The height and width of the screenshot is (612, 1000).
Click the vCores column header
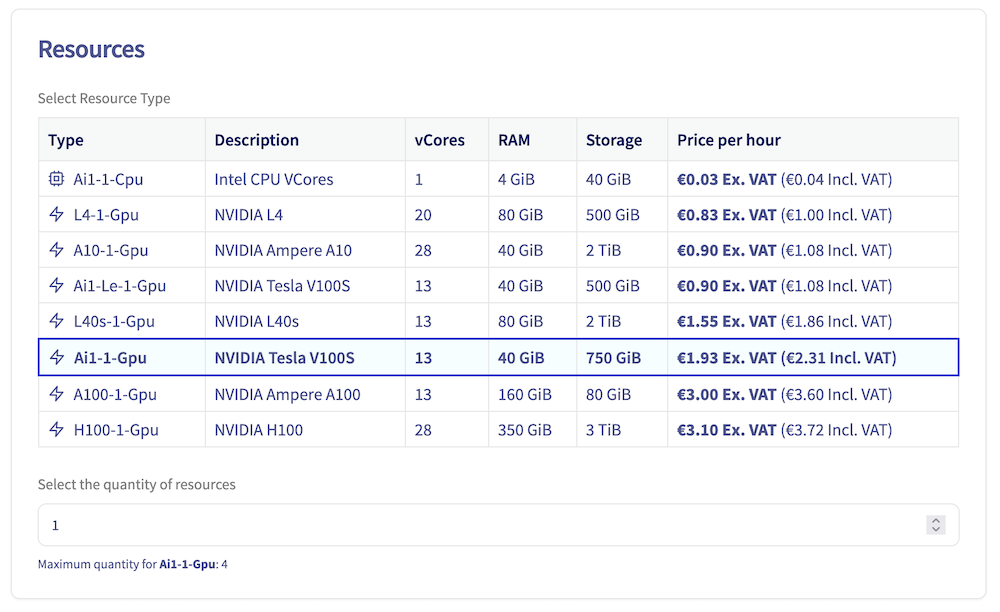coord(439,140)
